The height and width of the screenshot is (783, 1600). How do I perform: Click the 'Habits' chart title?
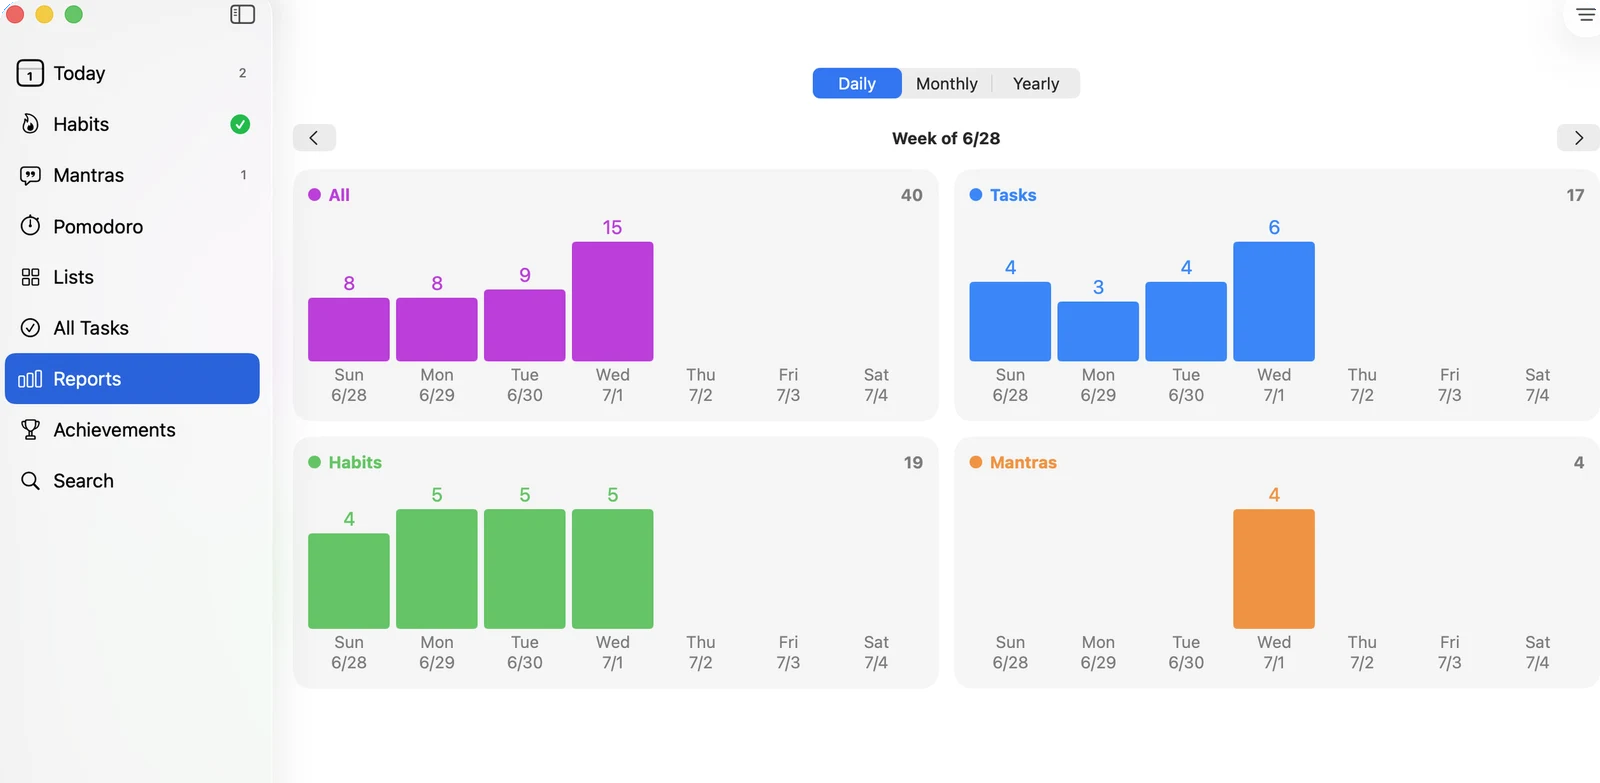tap(355, 462)
